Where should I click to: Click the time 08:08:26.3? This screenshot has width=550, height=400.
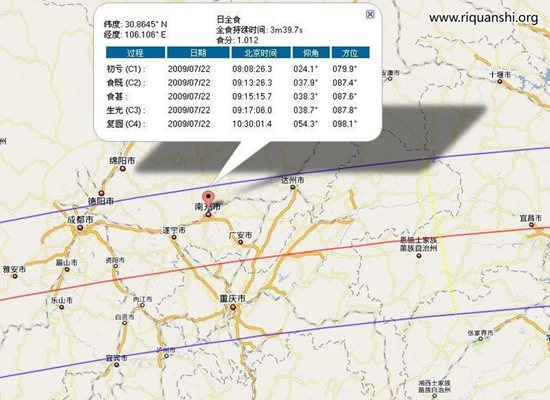(252, 69)
